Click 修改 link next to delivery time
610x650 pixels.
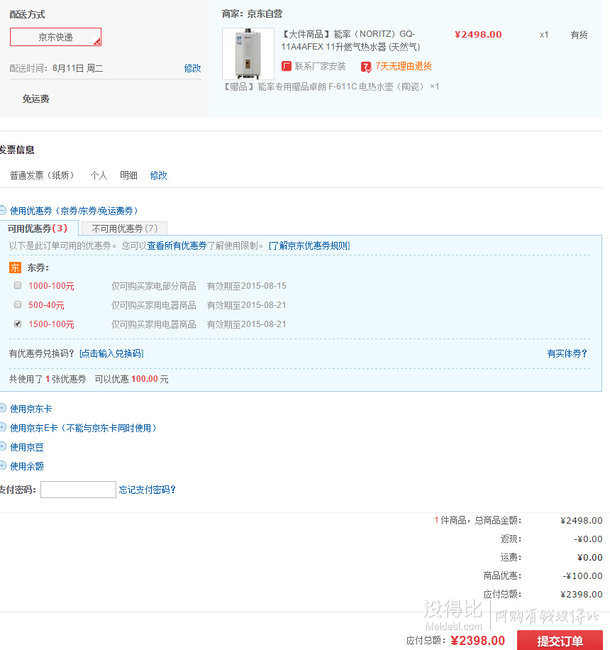click(192, 68)
